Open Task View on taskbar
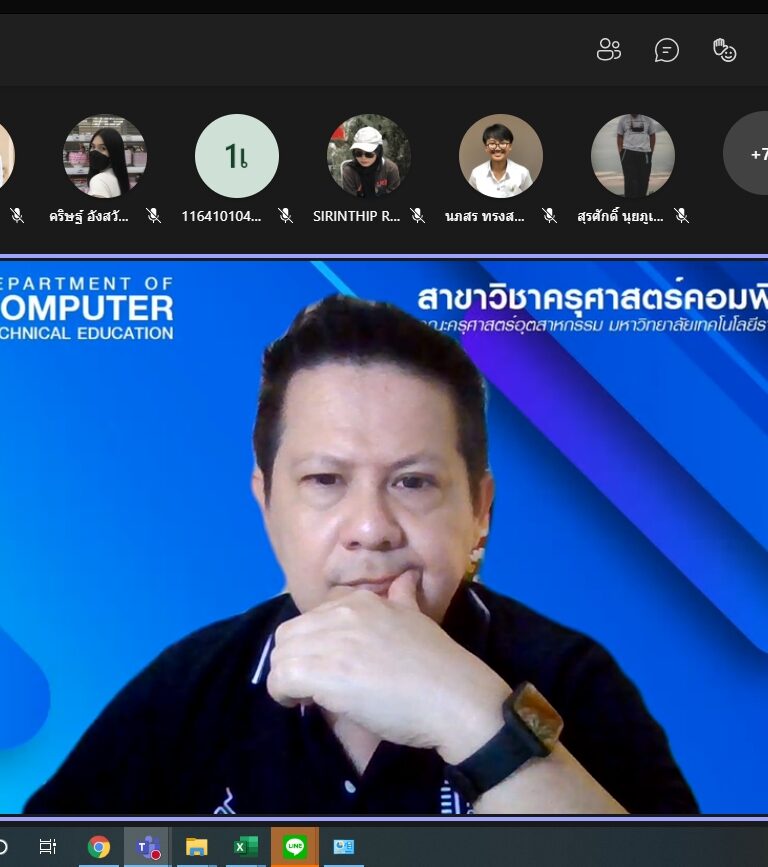This screenshot has width=768, height=867. coord(48,847)
